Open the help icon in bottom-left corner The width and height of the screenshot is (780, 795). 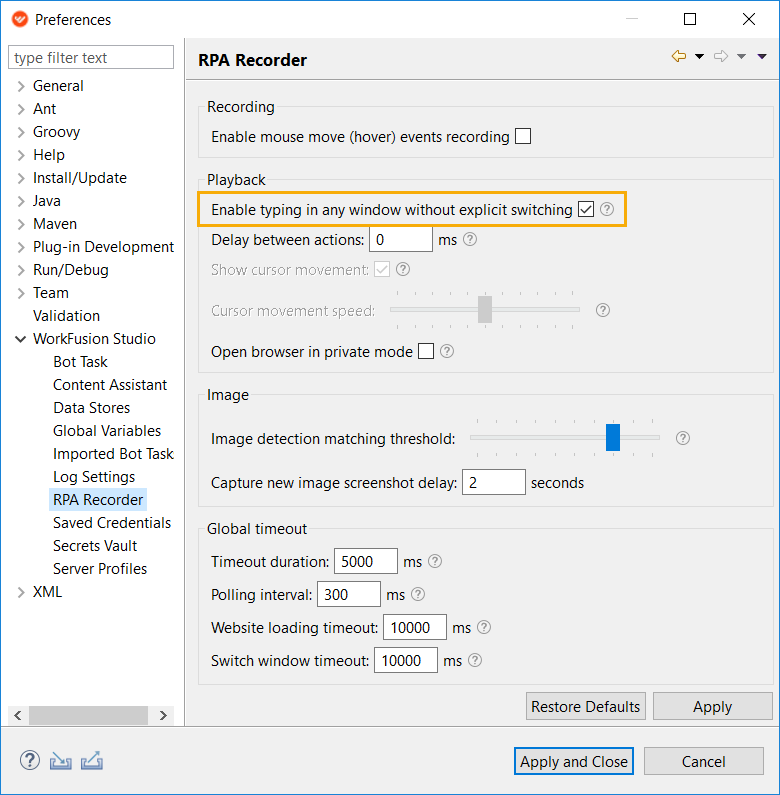tap(30, 761)
